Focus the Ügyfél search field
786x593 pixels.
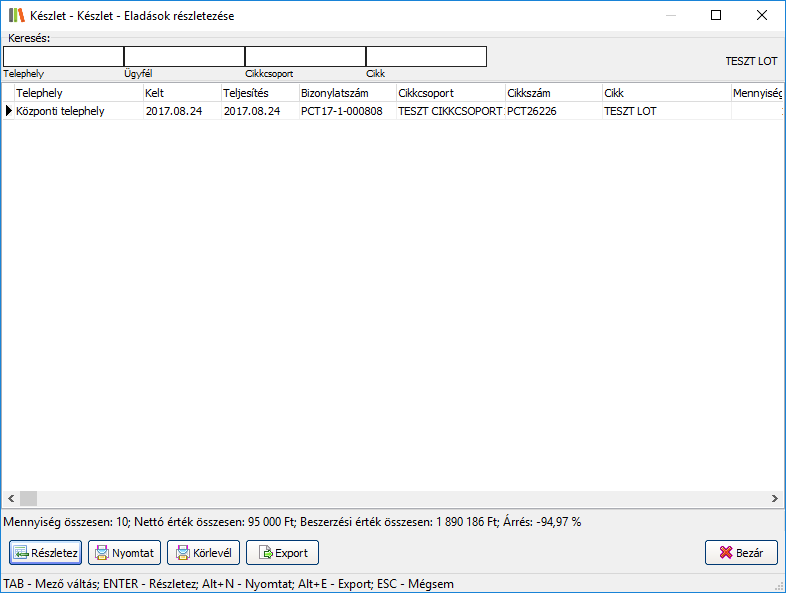coord(184,56)
